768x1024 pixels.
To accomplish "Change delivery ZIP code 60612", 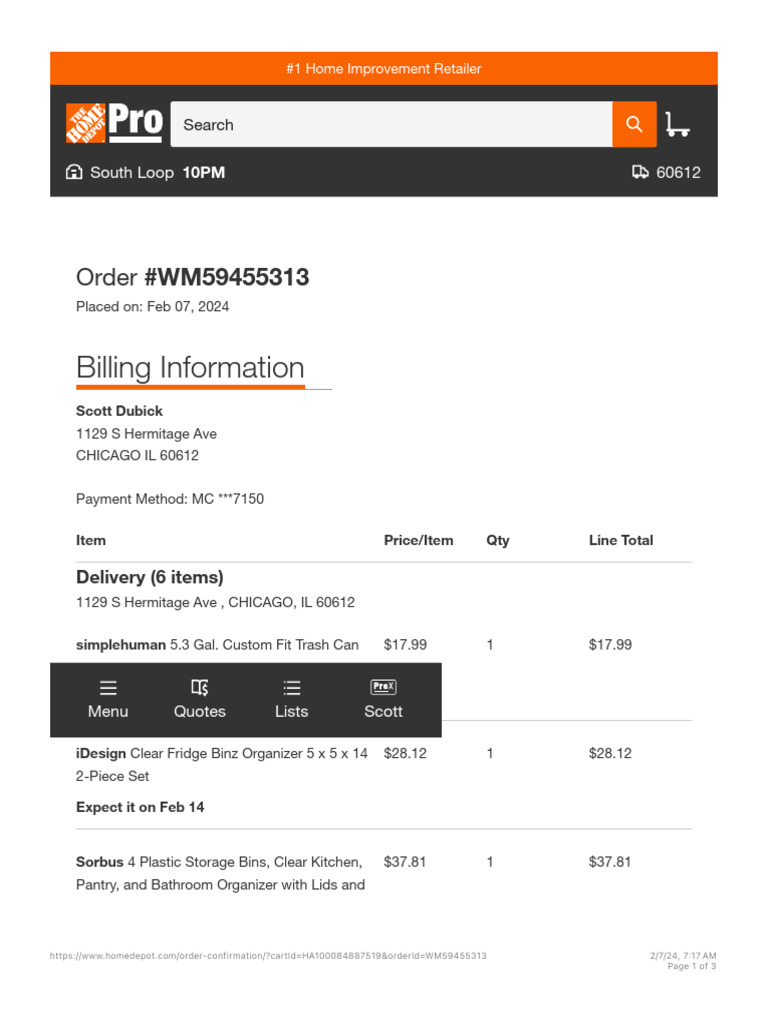I will (x=678, y=172).
